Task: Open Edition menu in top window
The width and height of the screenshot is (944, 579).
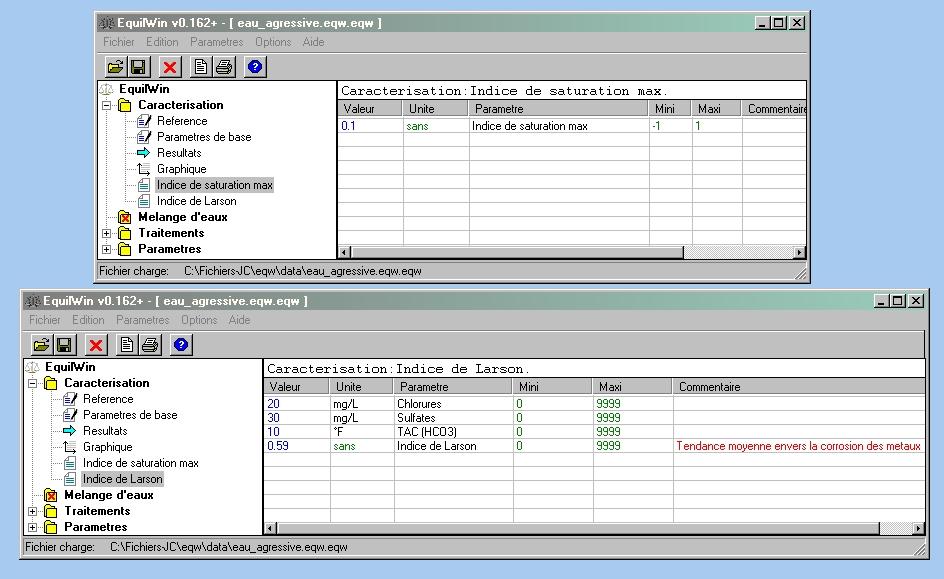Action: coord(162,42)
